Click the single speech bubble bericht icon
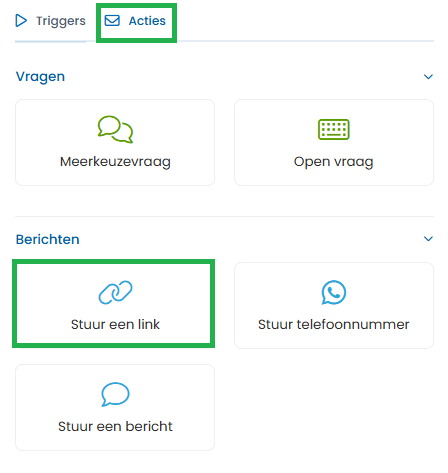Image resolution: width=448 pixels, height=473 pixels. click(x=115, y=394)
